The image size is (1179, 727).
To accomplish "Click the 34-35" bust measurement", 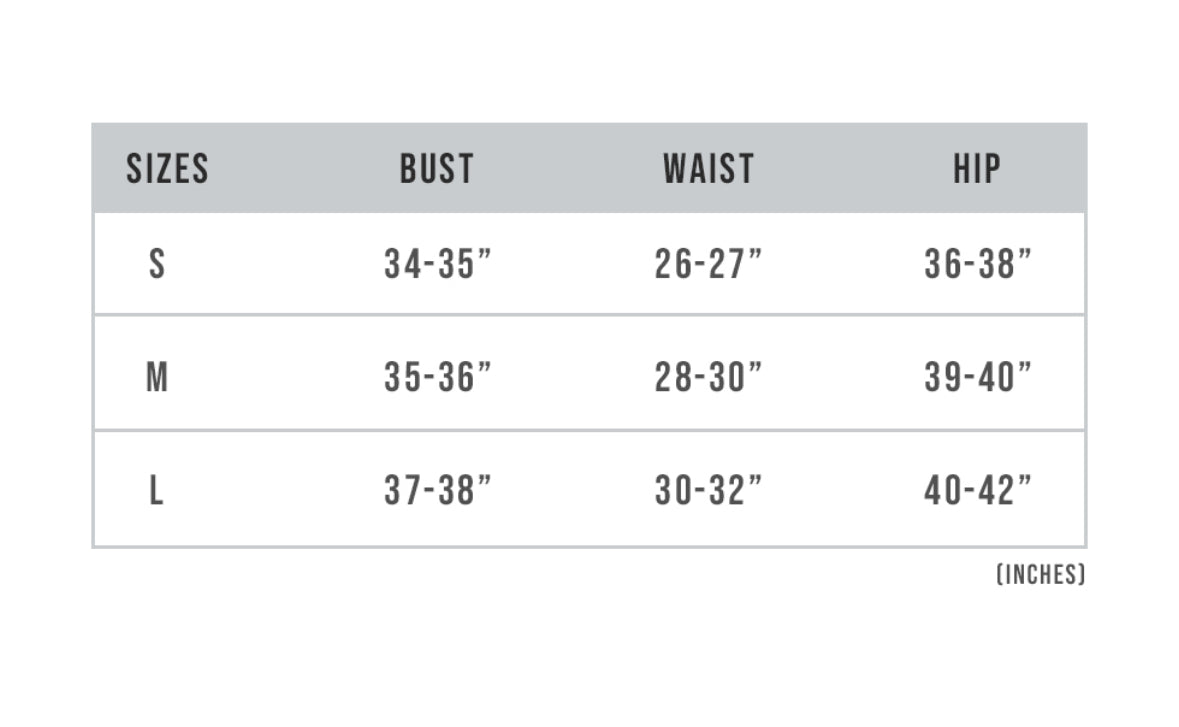I will click(438, 264).
